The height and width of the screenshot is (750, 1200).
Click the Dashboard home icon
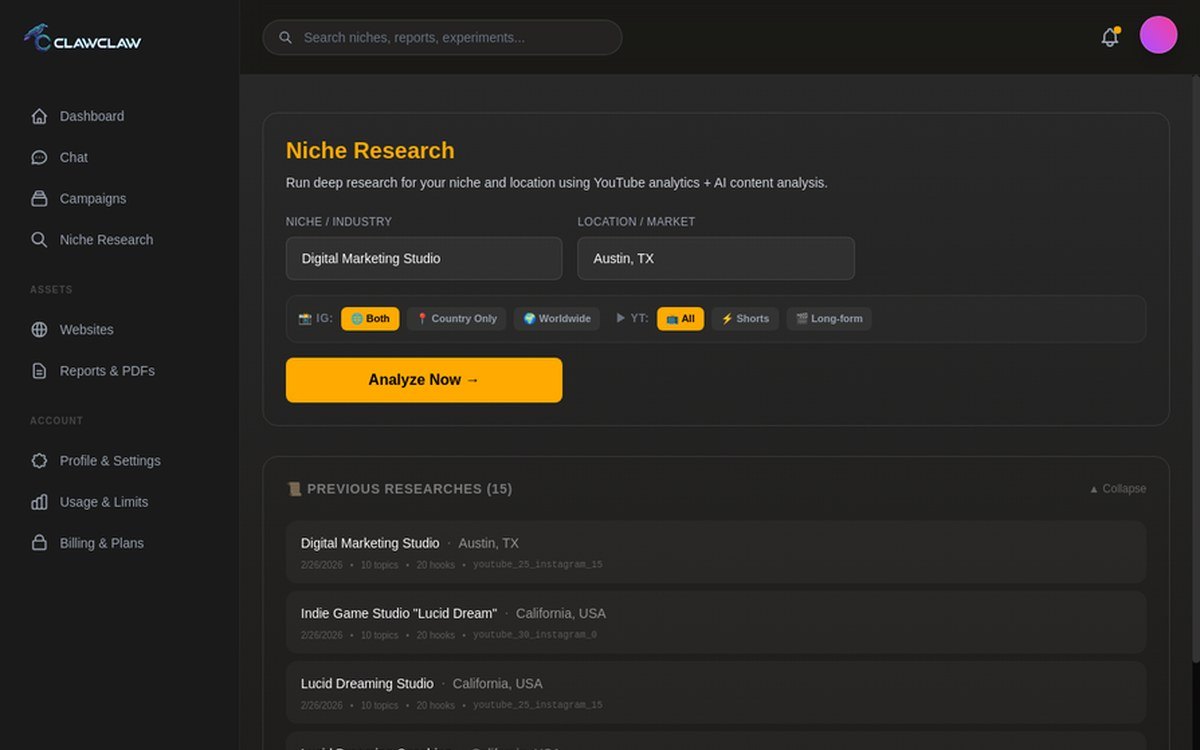39,116
